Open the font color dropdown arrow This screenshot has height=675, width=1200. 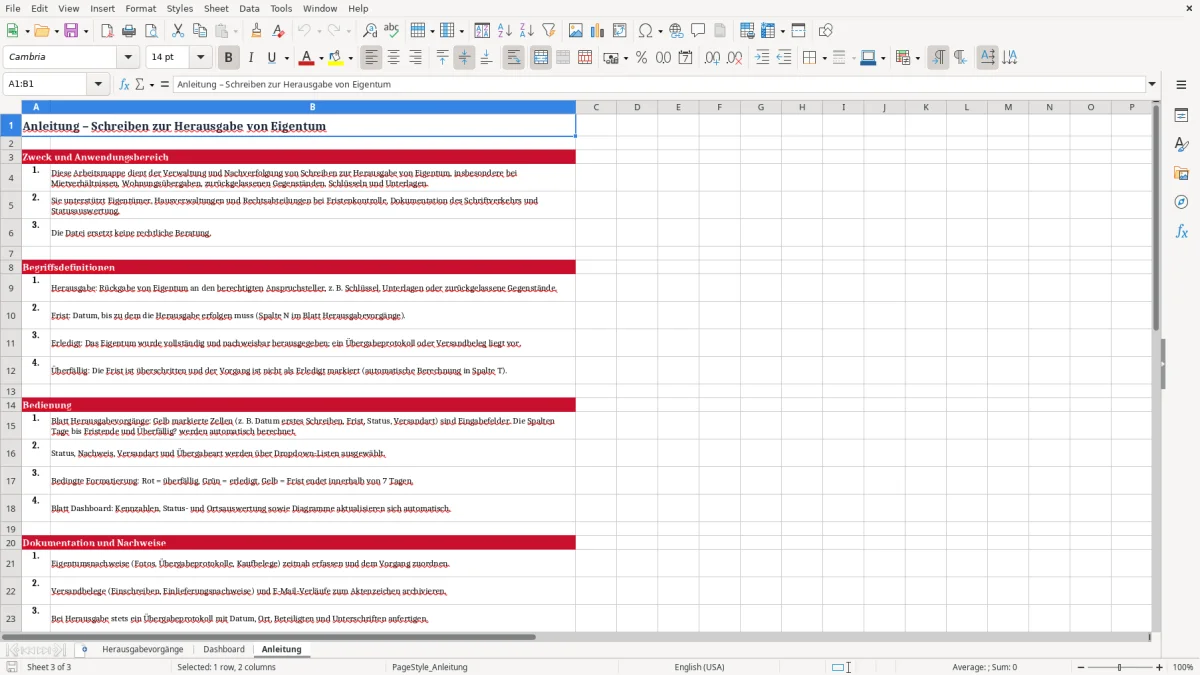pyautogui.click(x=322, y=58)
